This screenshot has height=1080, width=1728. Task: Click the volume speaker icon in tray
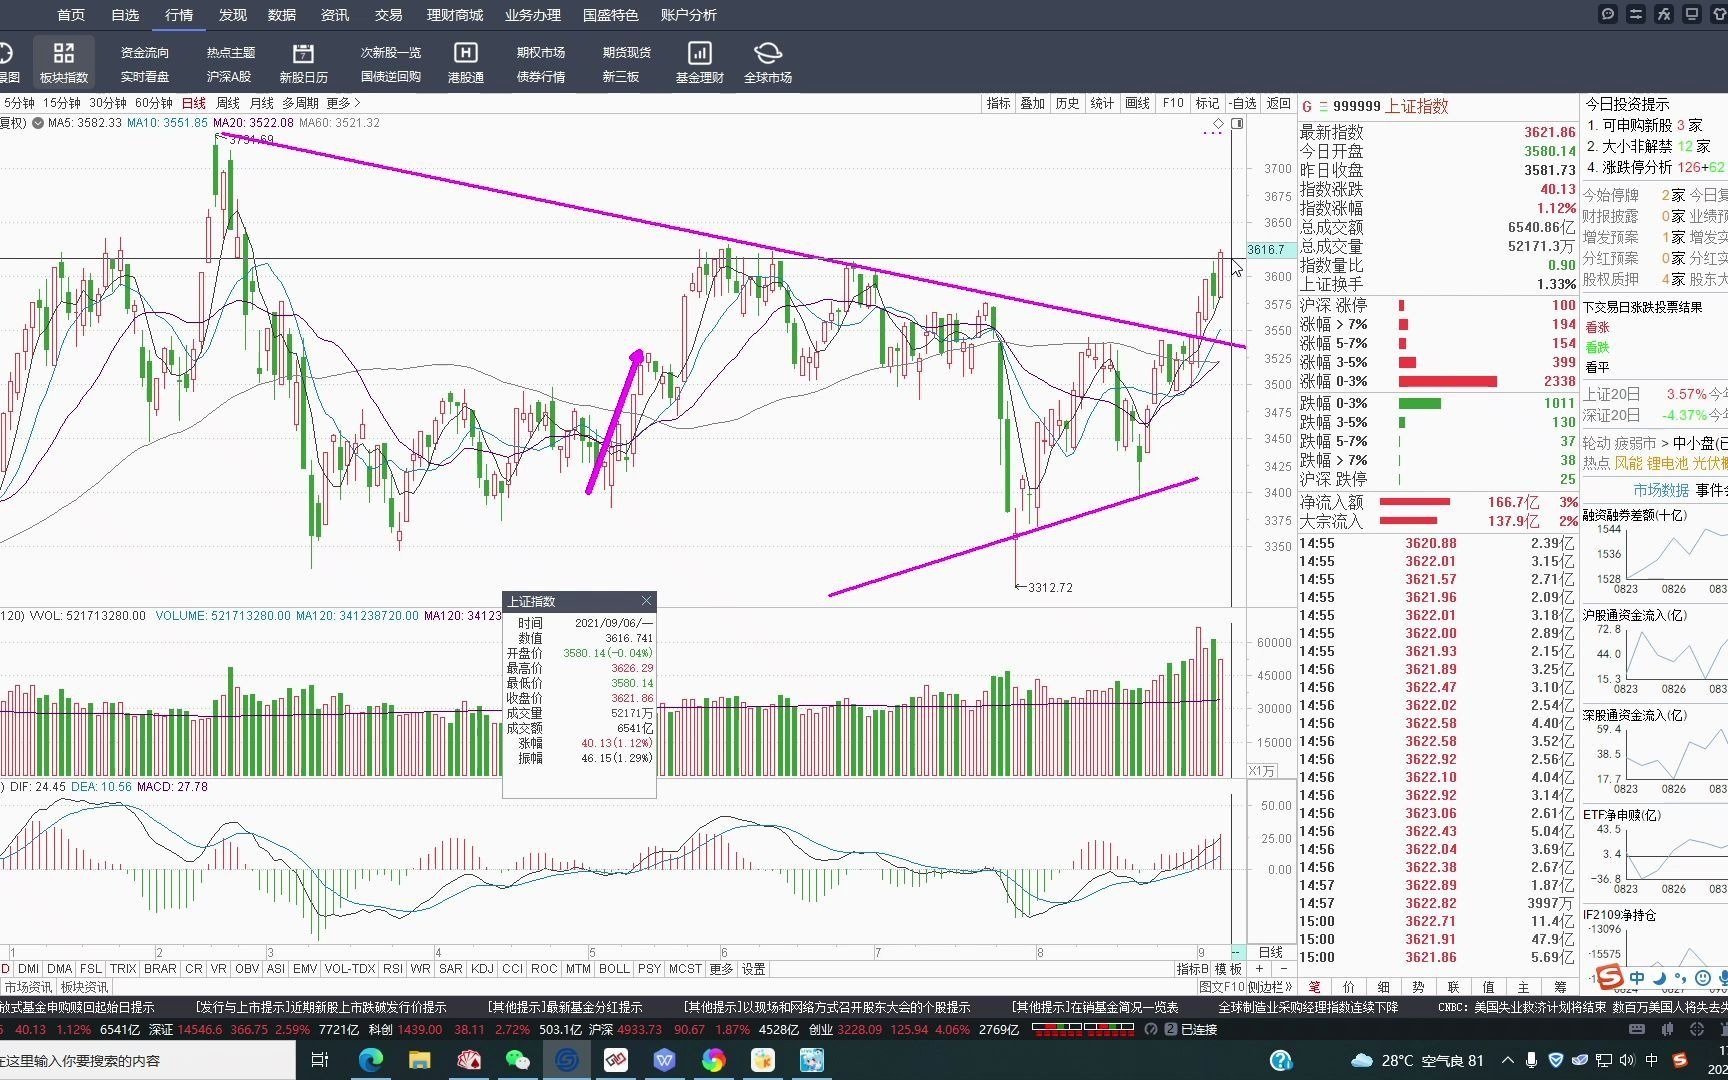(x=1627, y=1060)
